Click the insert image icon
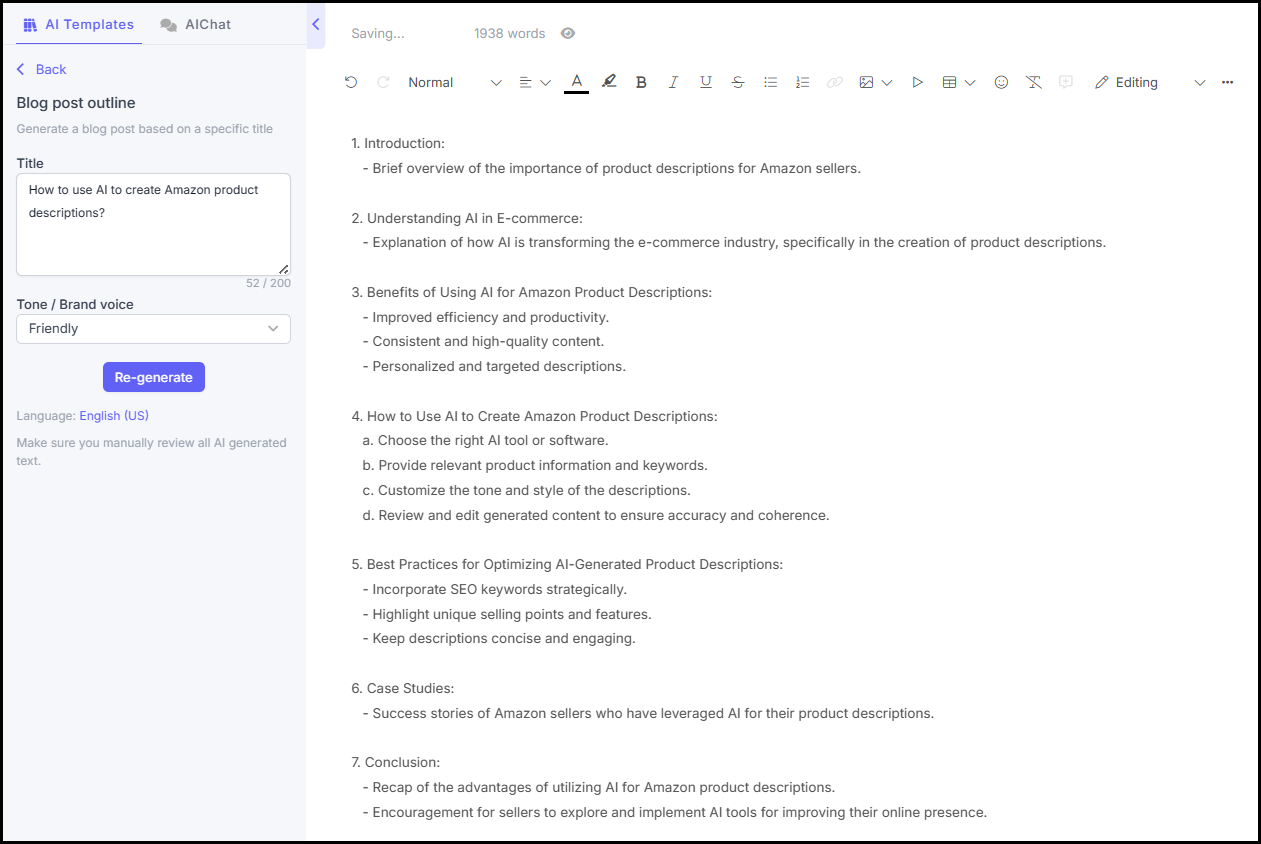This screenshot has height=844, width=1261. [866, 82]
